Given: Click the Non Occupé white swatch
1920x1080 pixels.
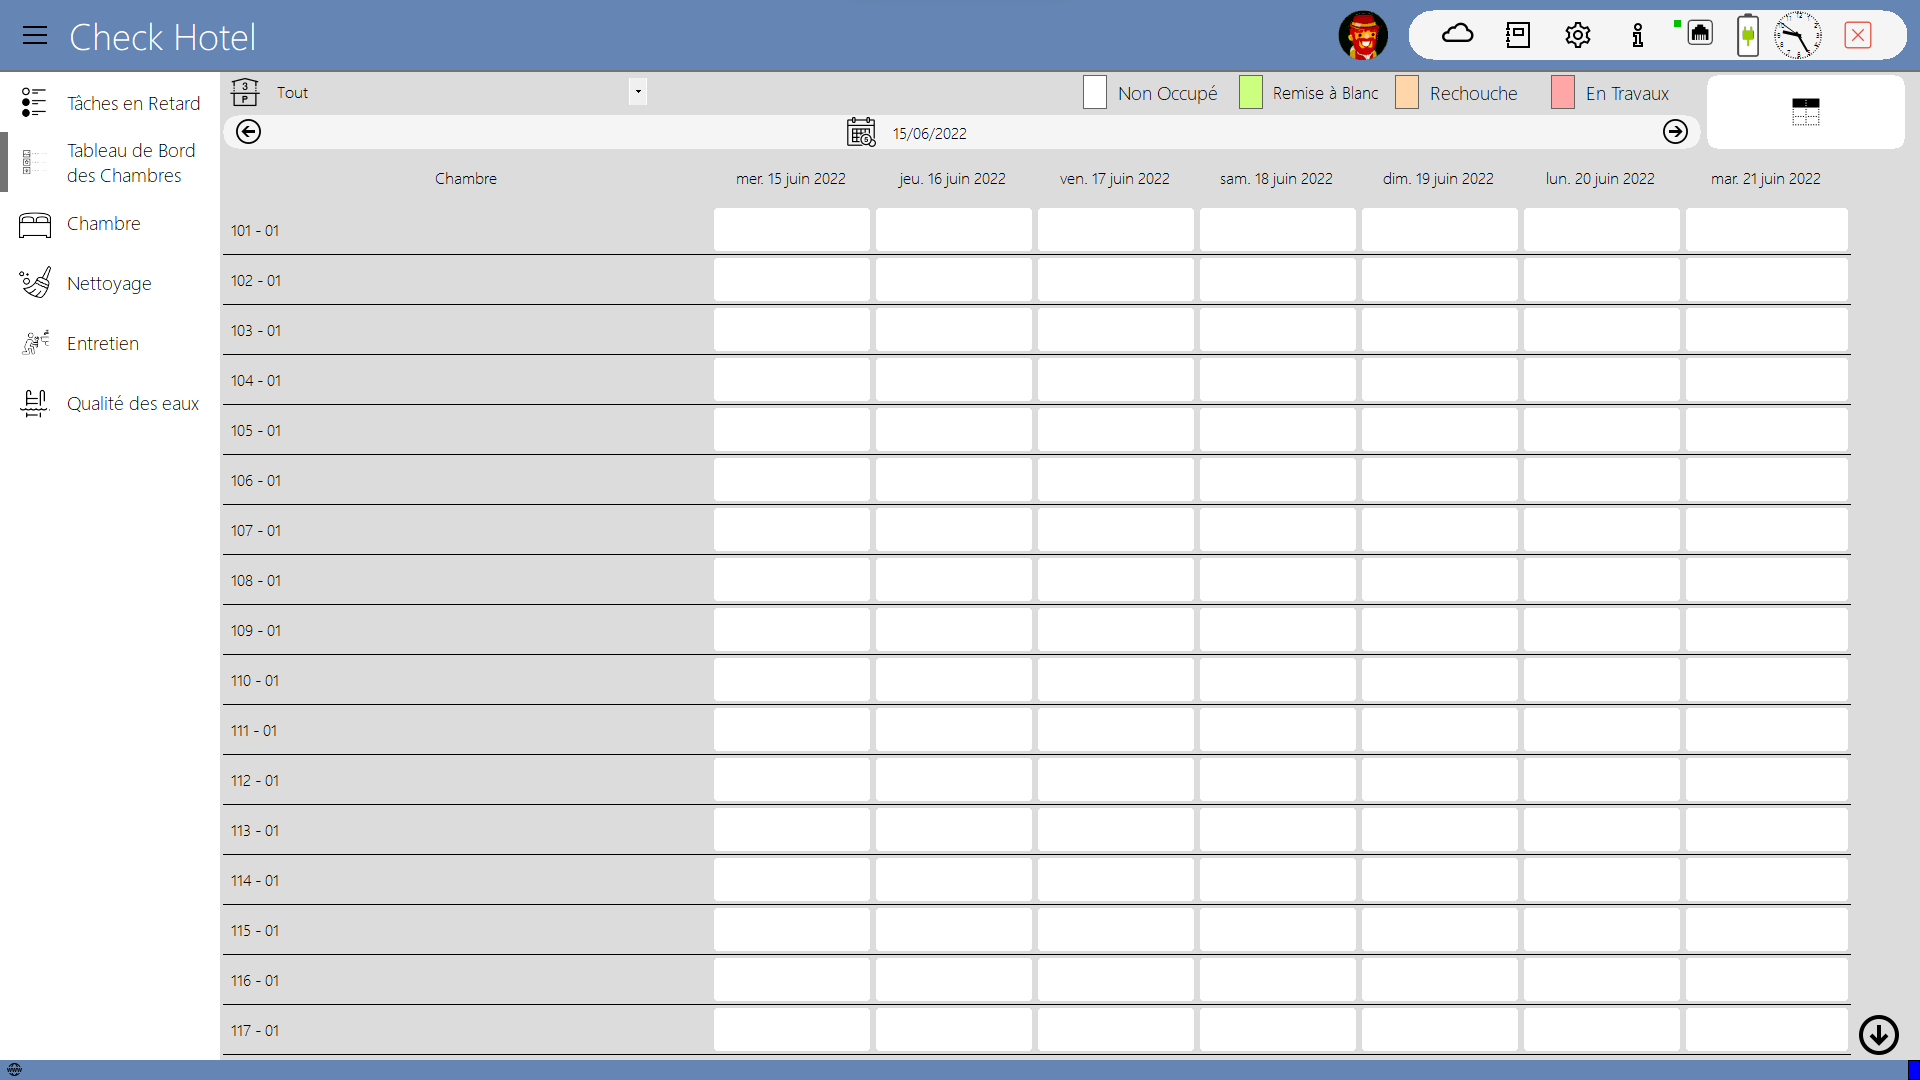Looking at the screenshot, I should [x=1095, y=92].
